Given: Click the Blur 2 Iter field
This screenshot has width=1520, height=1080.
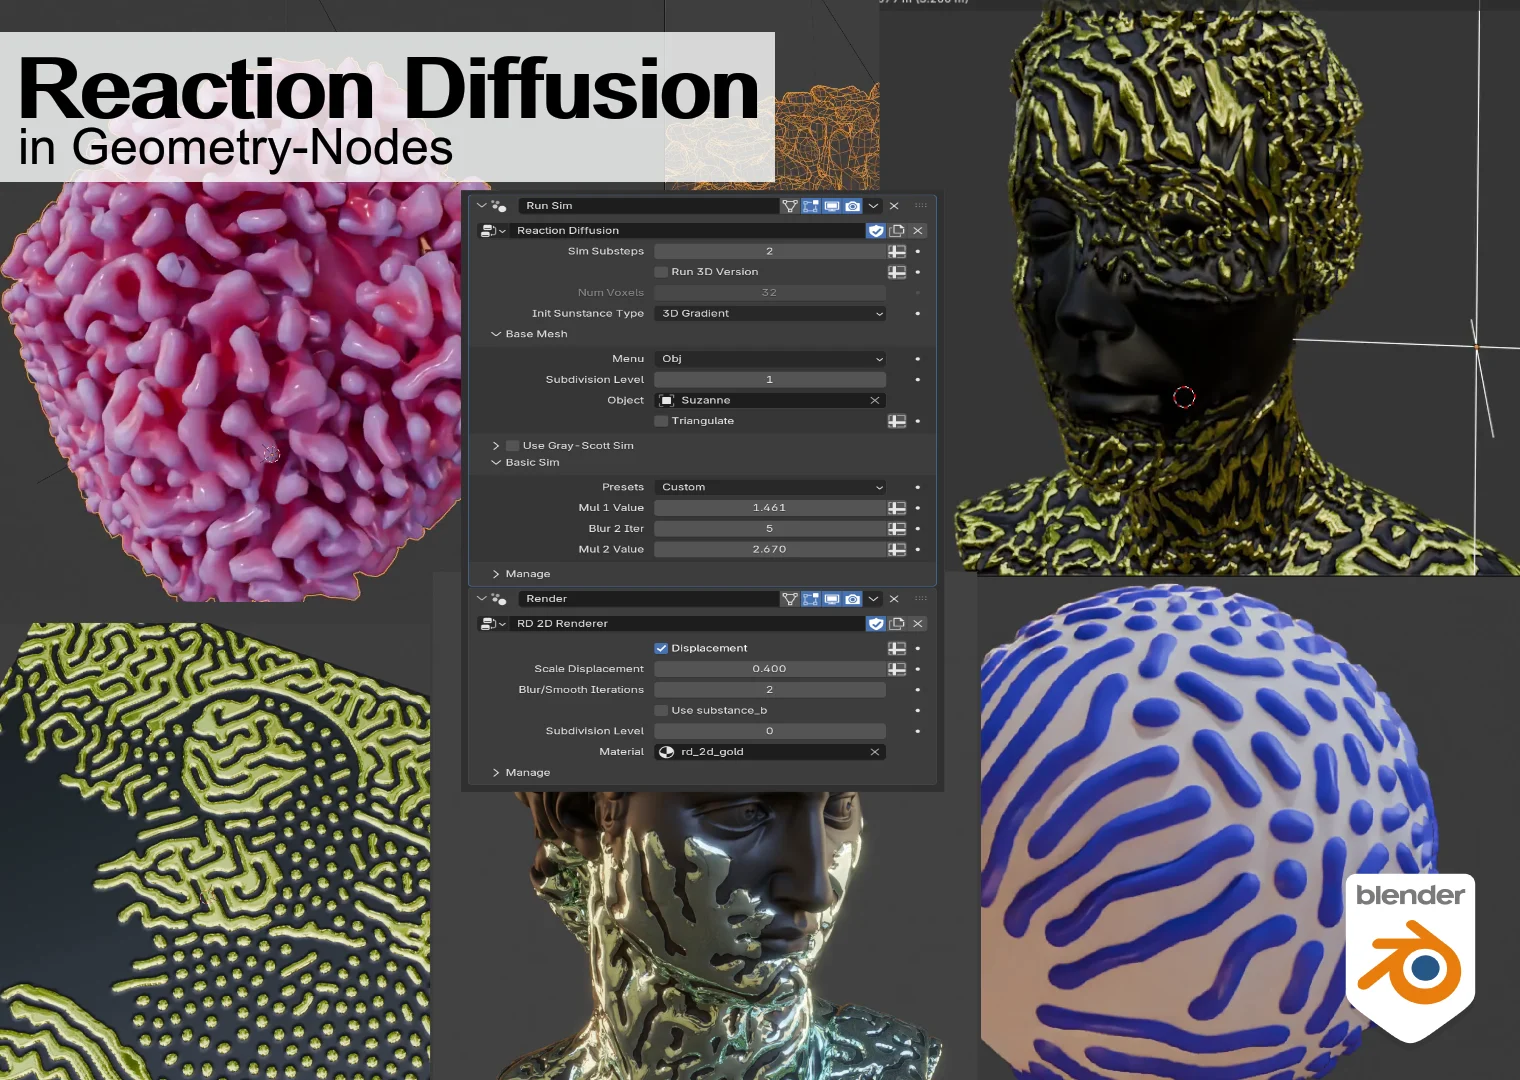Looking at the screenshot, I should (x=770, y=529).
